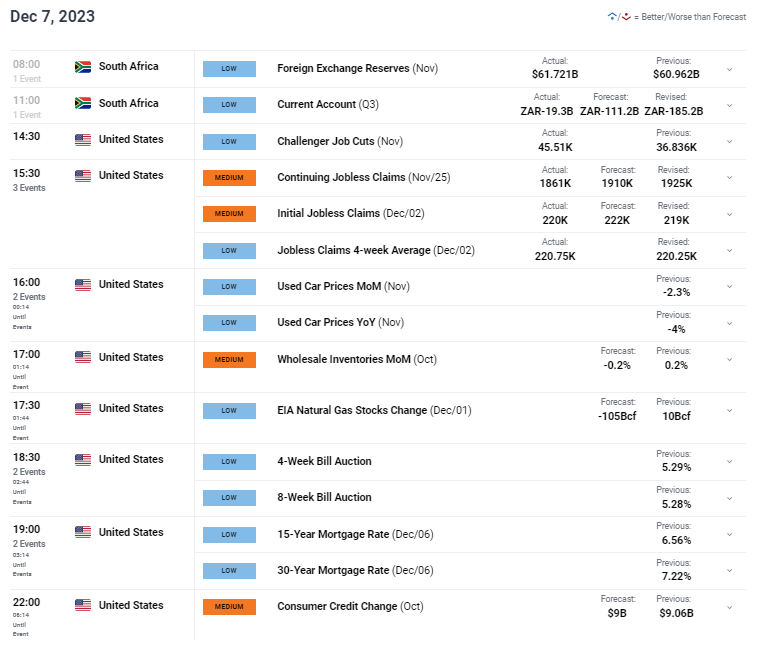Expand the 15-Year Mortgage Rate chevron
The width and height of the screenshot is (762, 652).
point(729,534)
